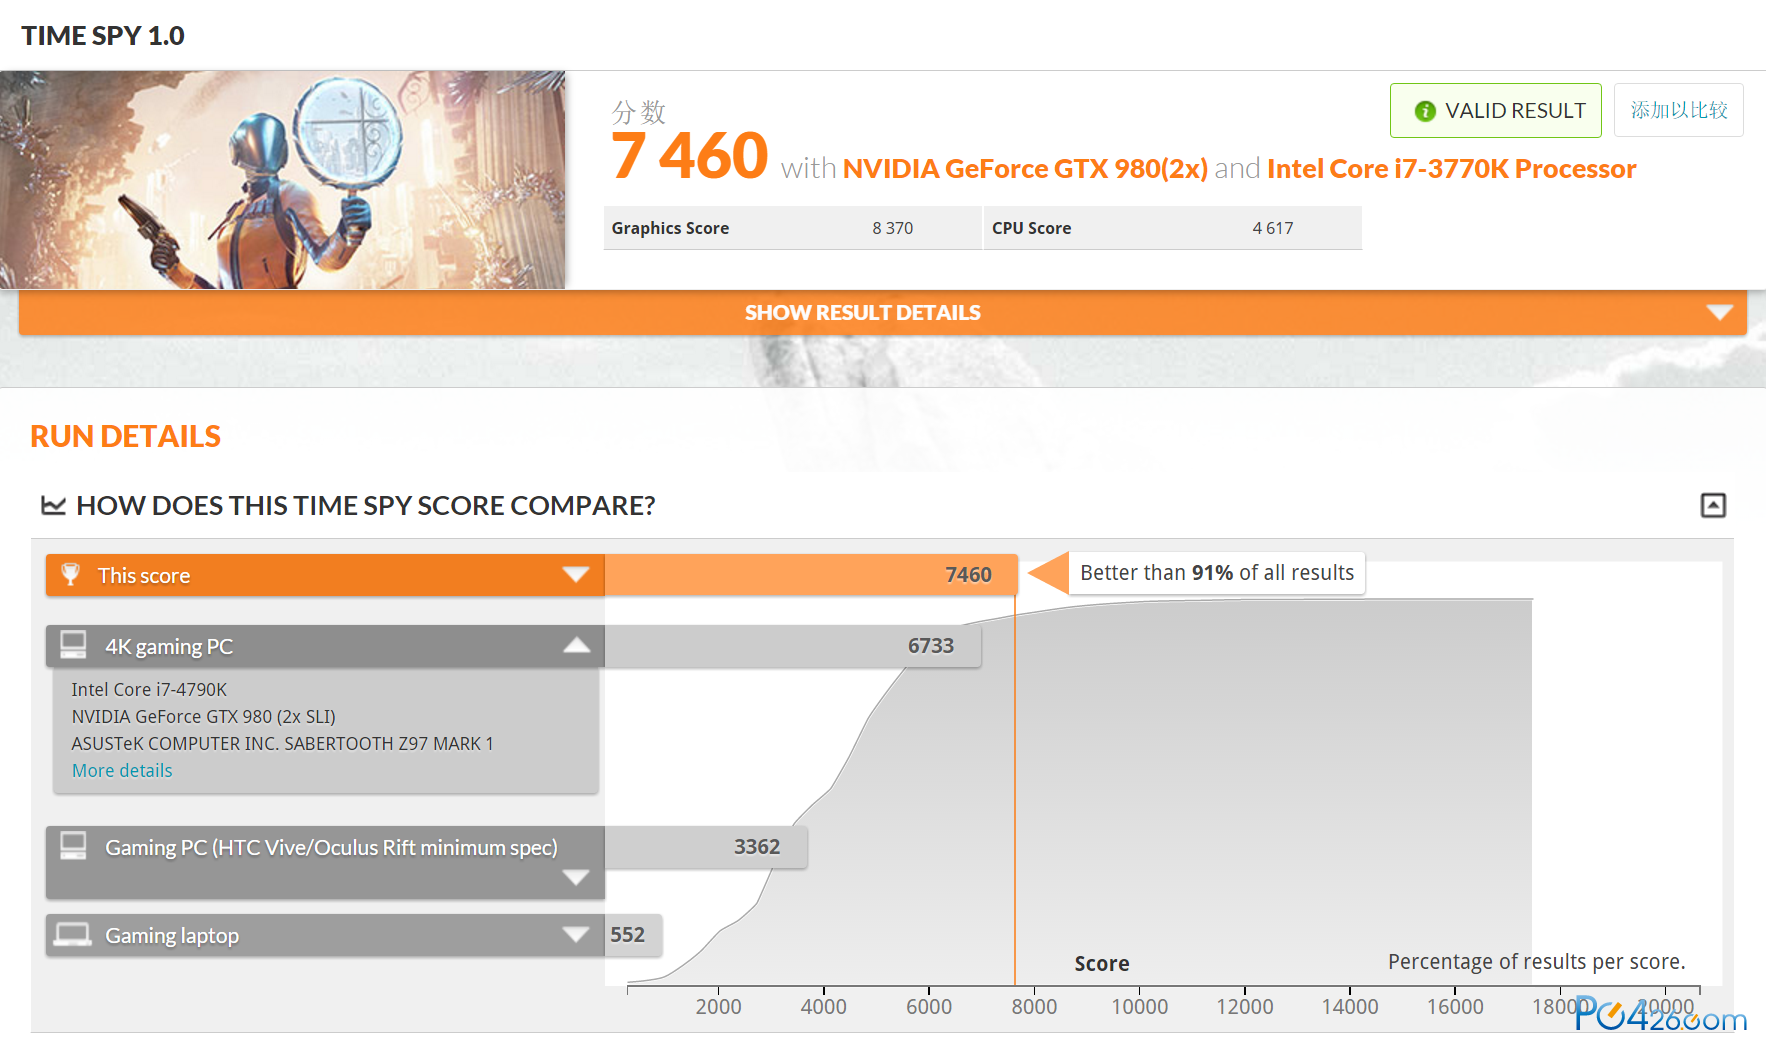This screenshot has height=1049, width=1766.
Task: Click the 4K gaming PC row label
Action: tap(169, 647)
